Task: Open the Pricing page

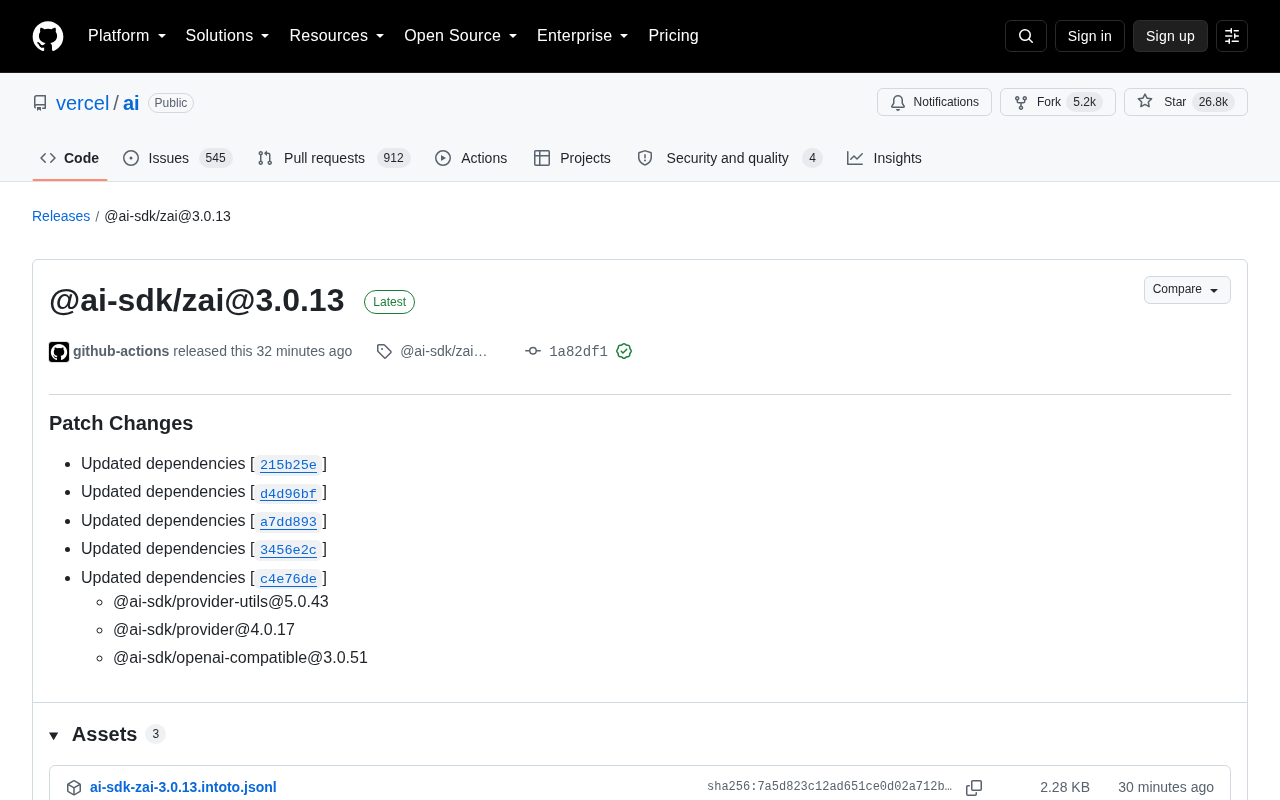Action: pyautogui.click(x=673, y=36)
